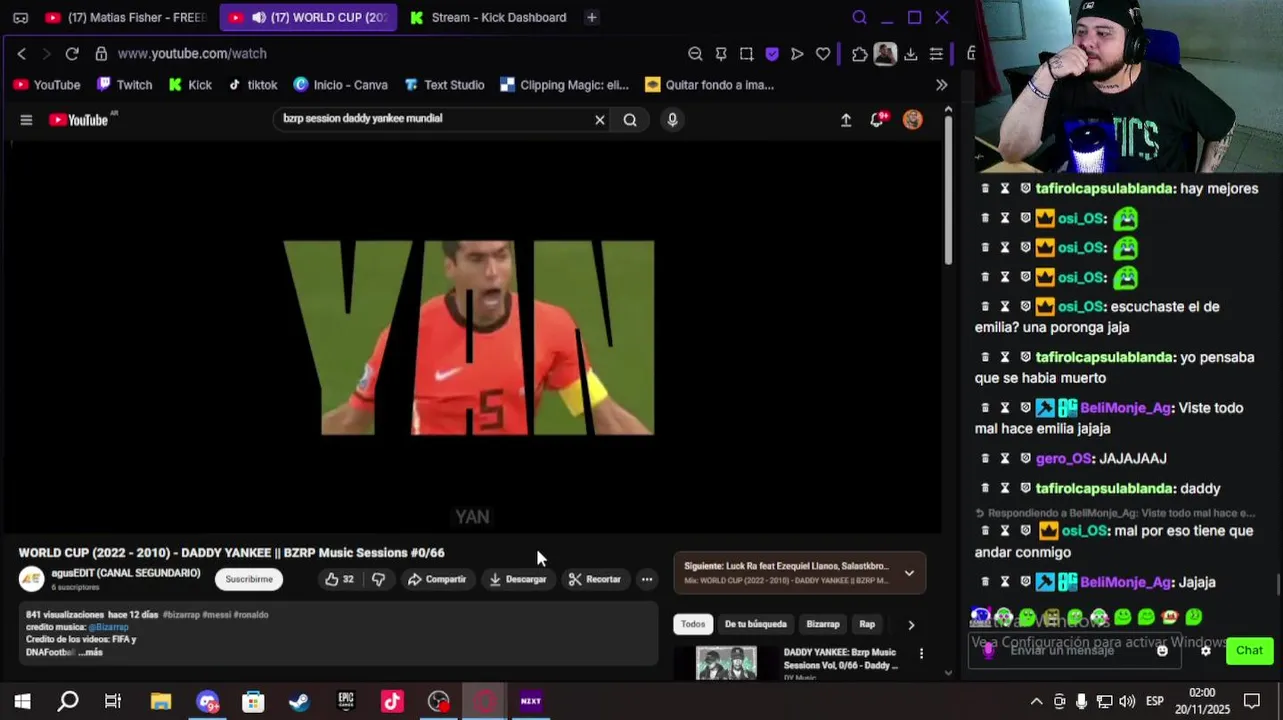Select the Todos filter chip

(693, 624)
